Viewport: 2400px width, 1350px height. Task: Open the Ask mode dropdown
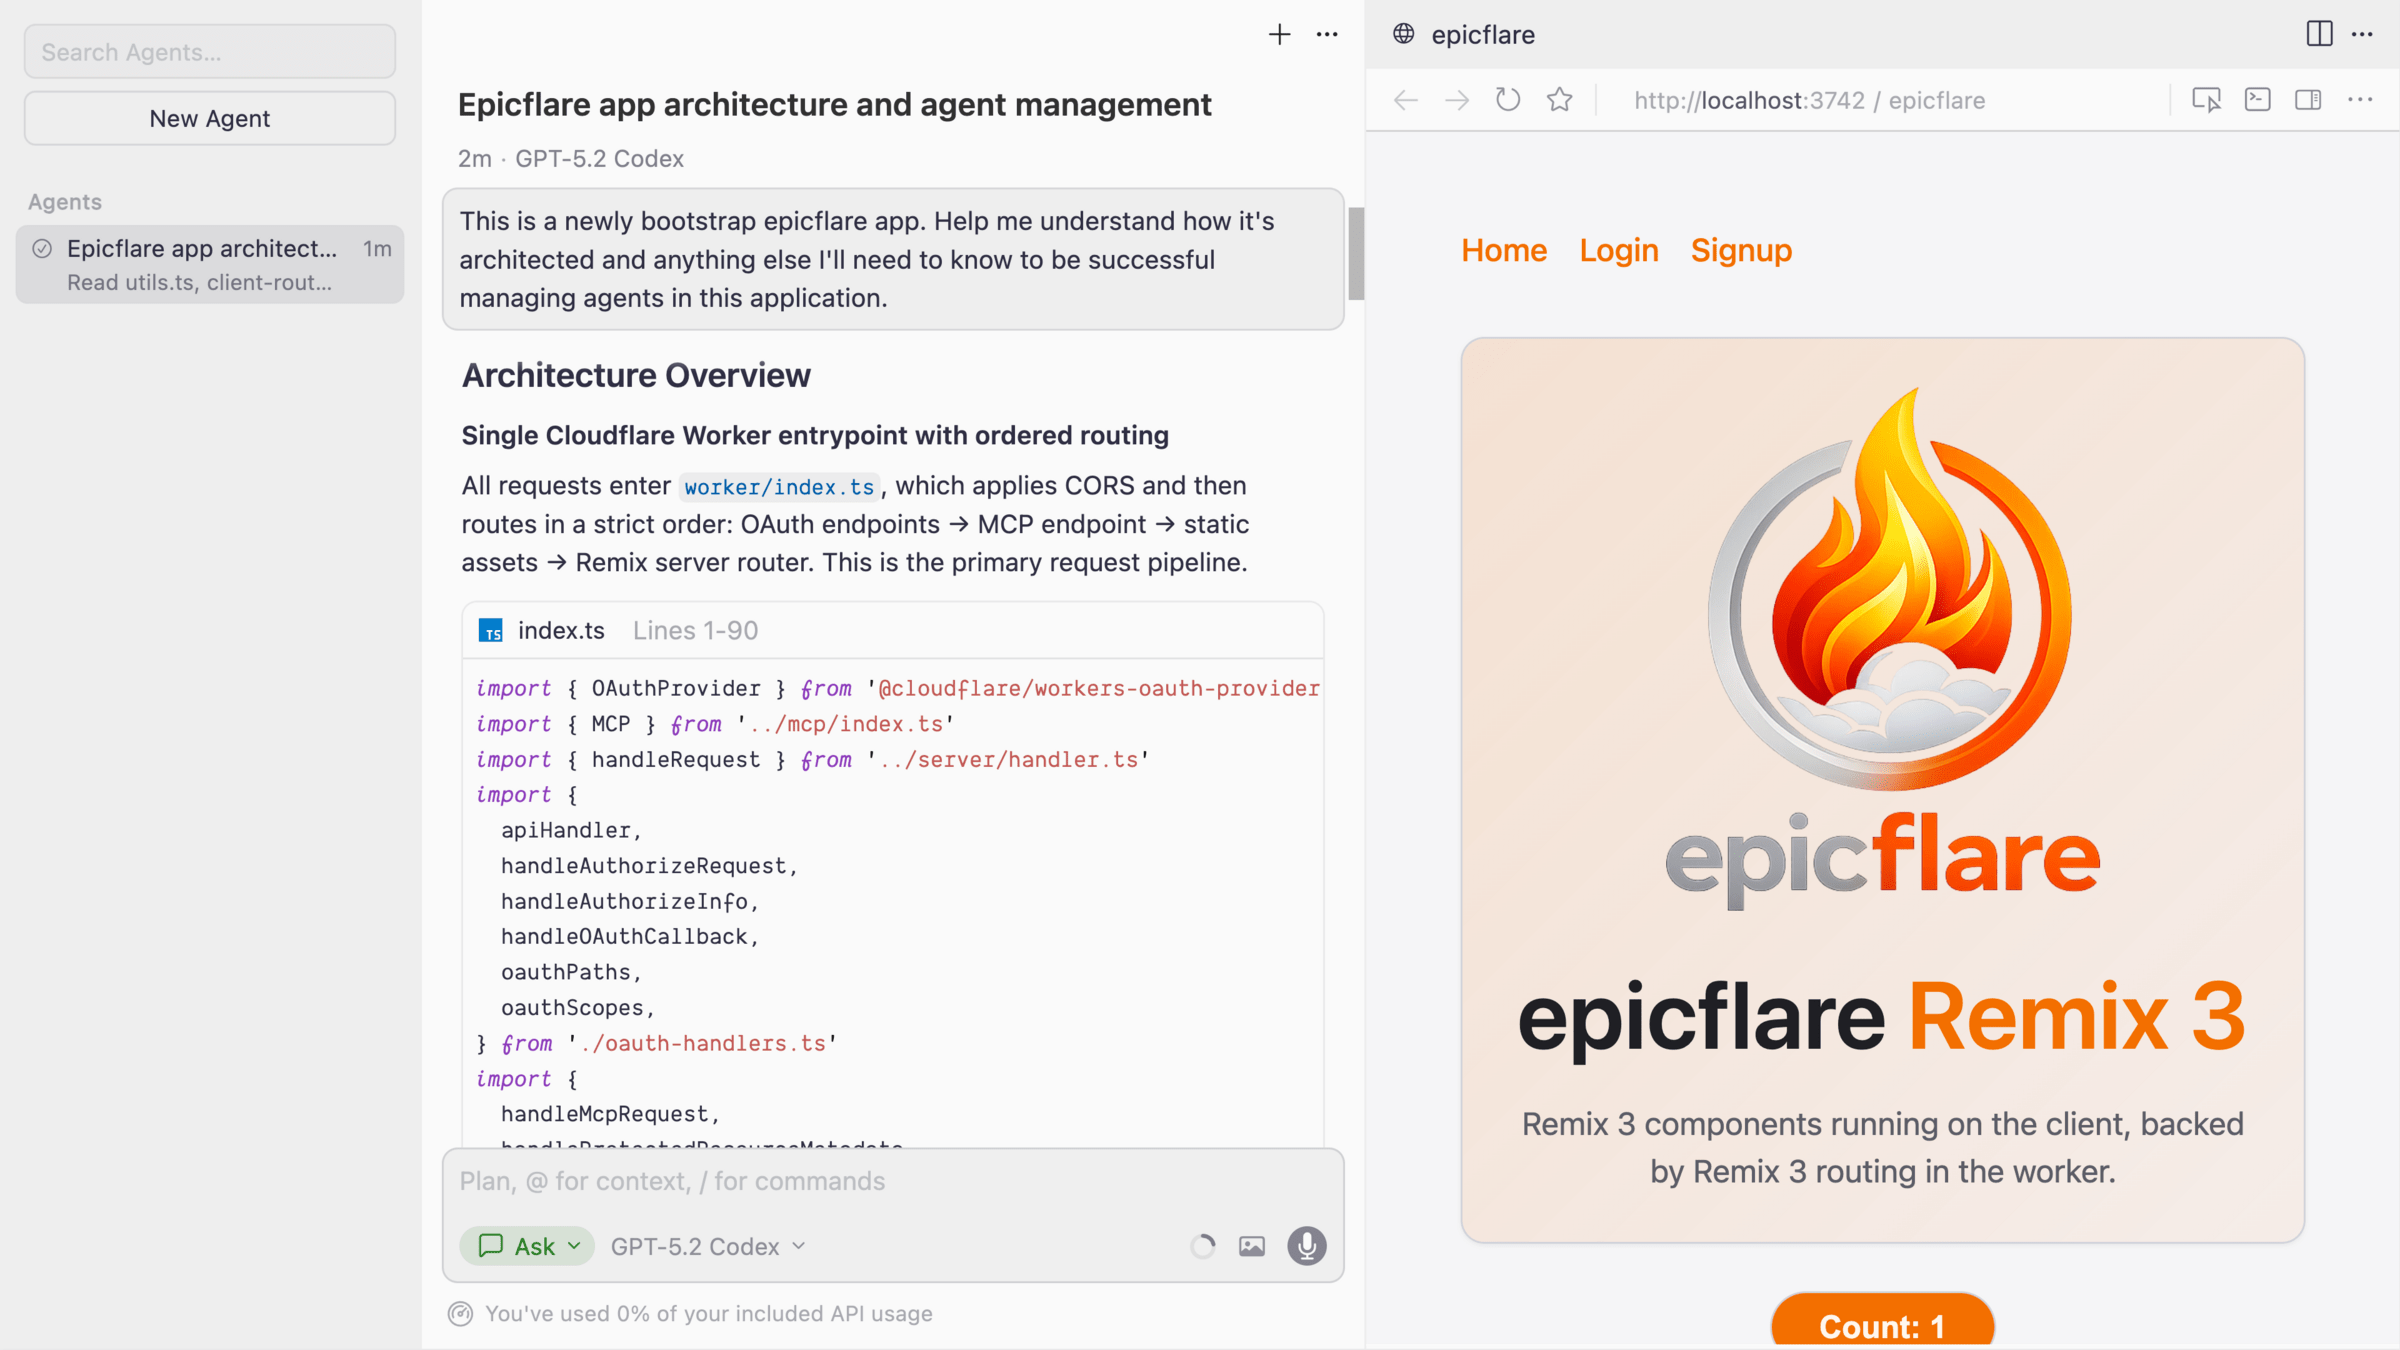pos(528,1246)
